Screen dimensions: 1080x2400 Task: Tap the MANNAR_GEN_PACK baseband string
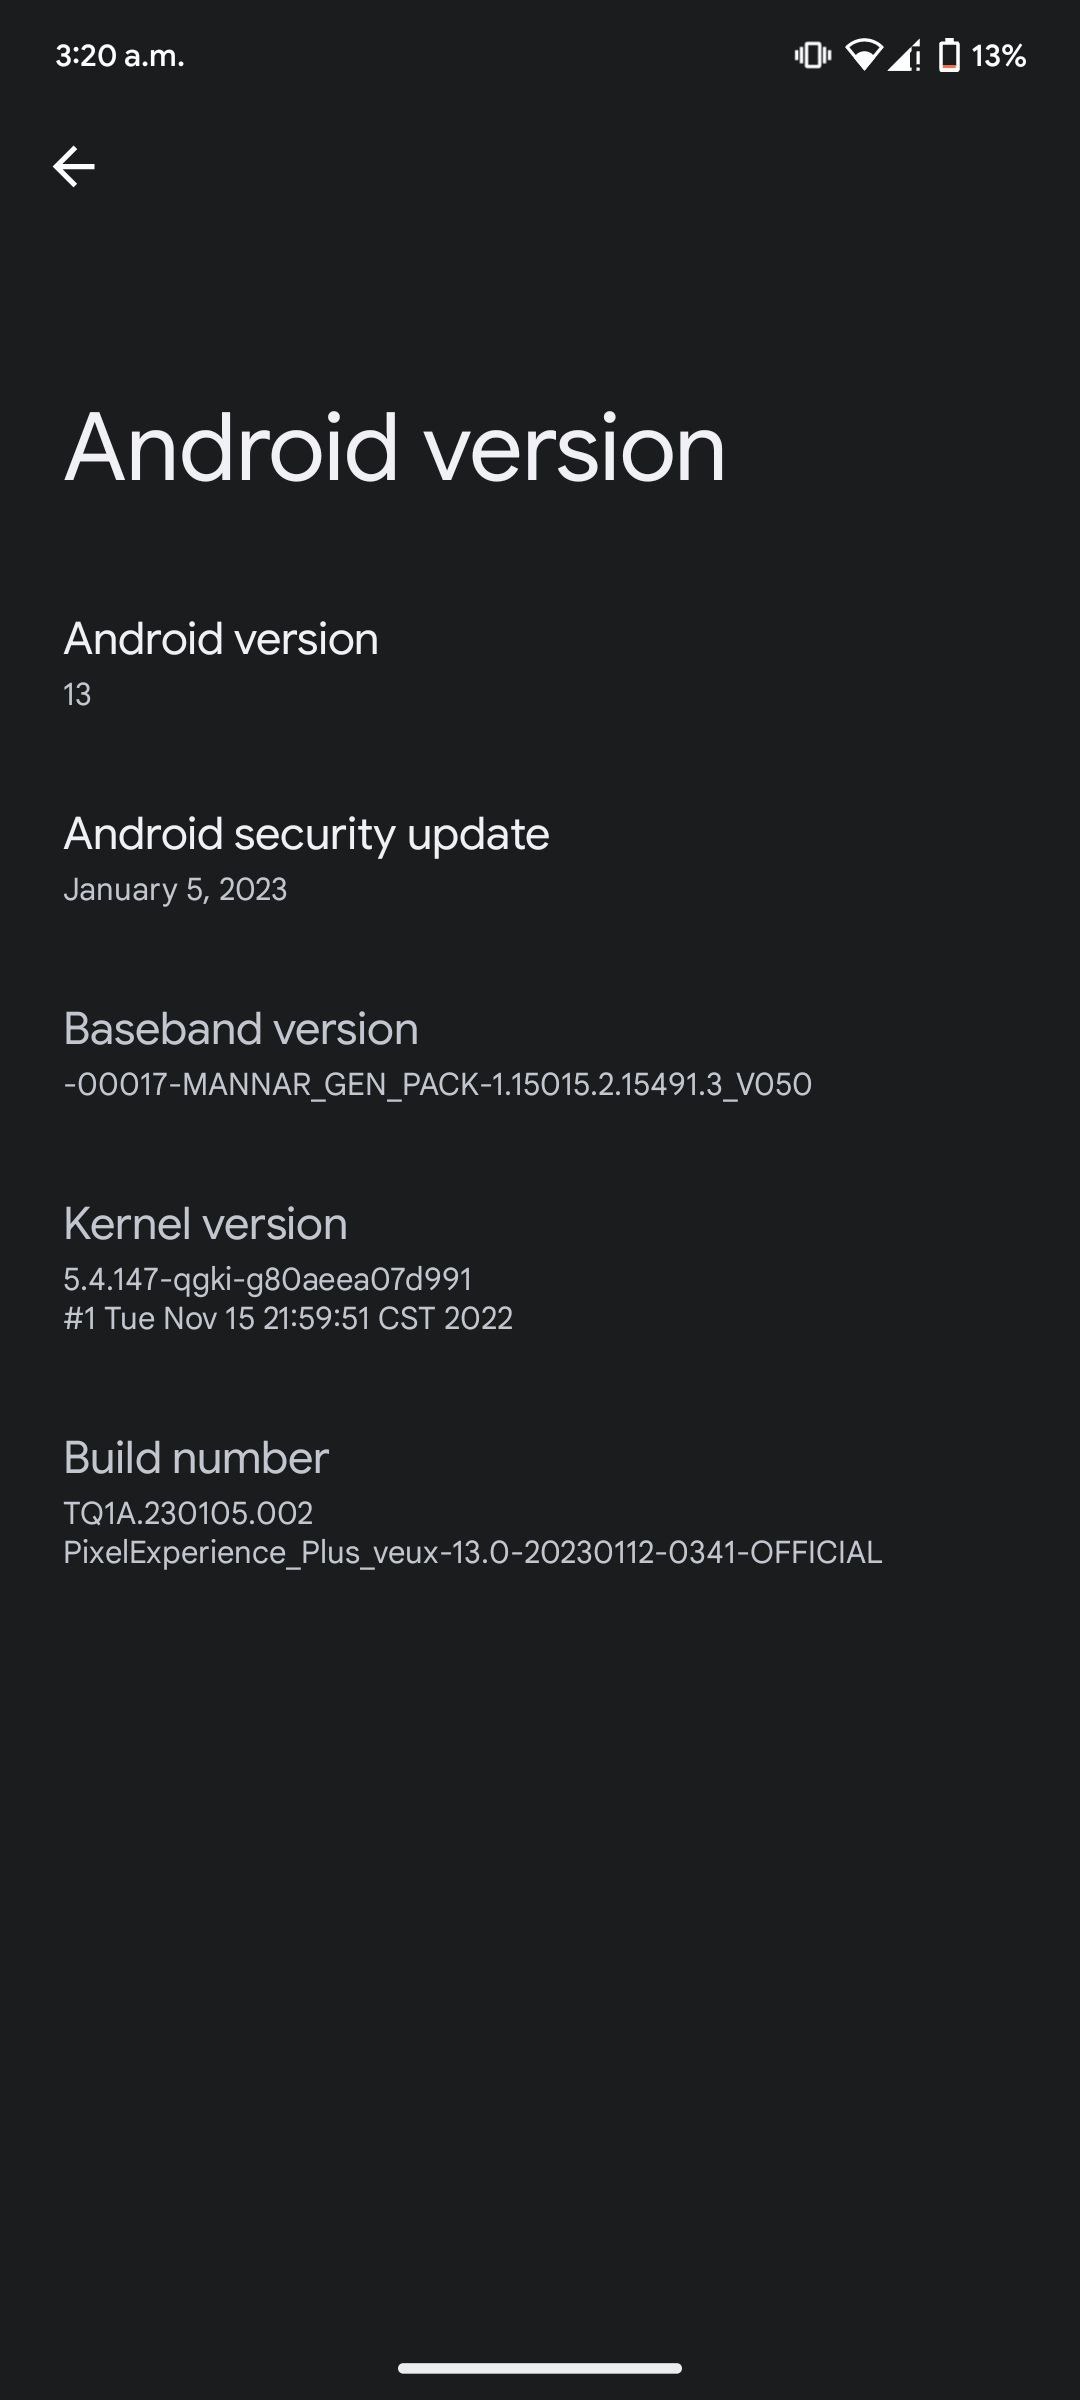(x=437, y=1084)
